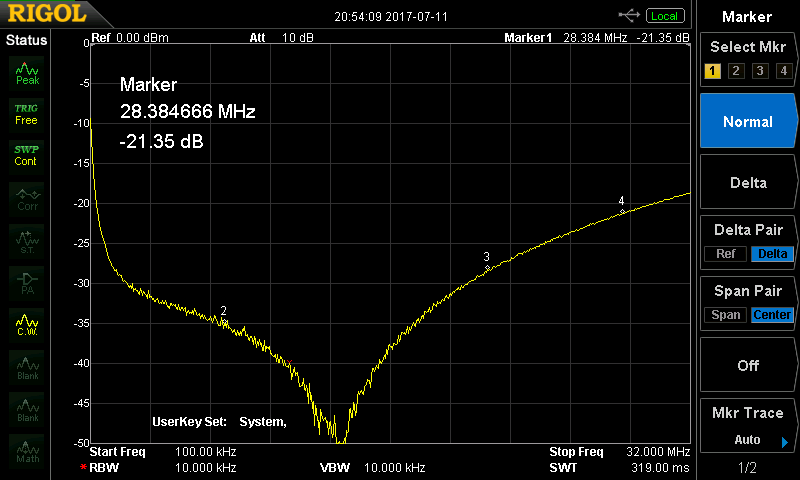Click the Local mode indicator
The image size is (800, 480).
point(664,15)
